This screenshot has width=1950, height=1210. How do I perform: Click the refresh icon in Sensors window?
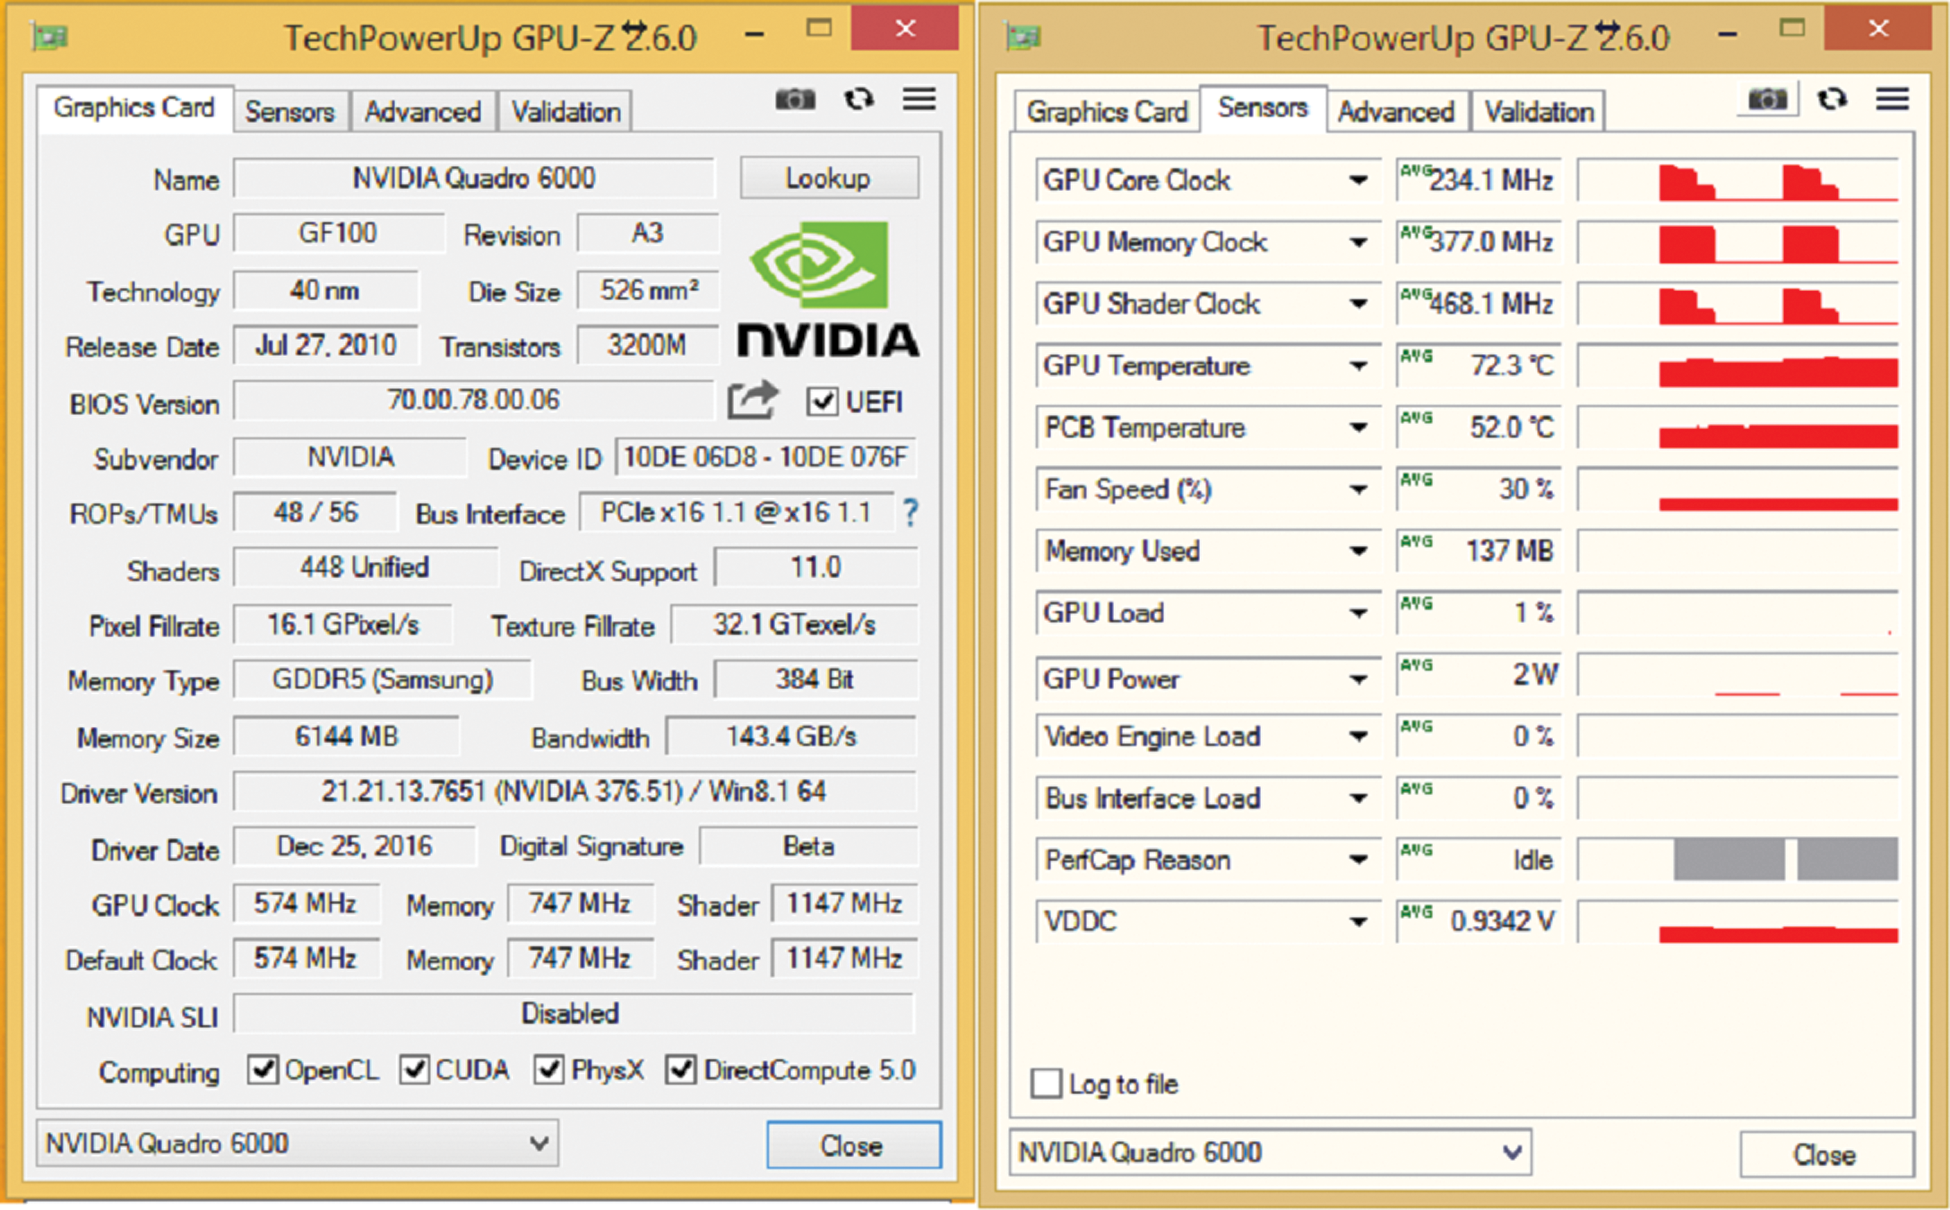point(1831,100)
